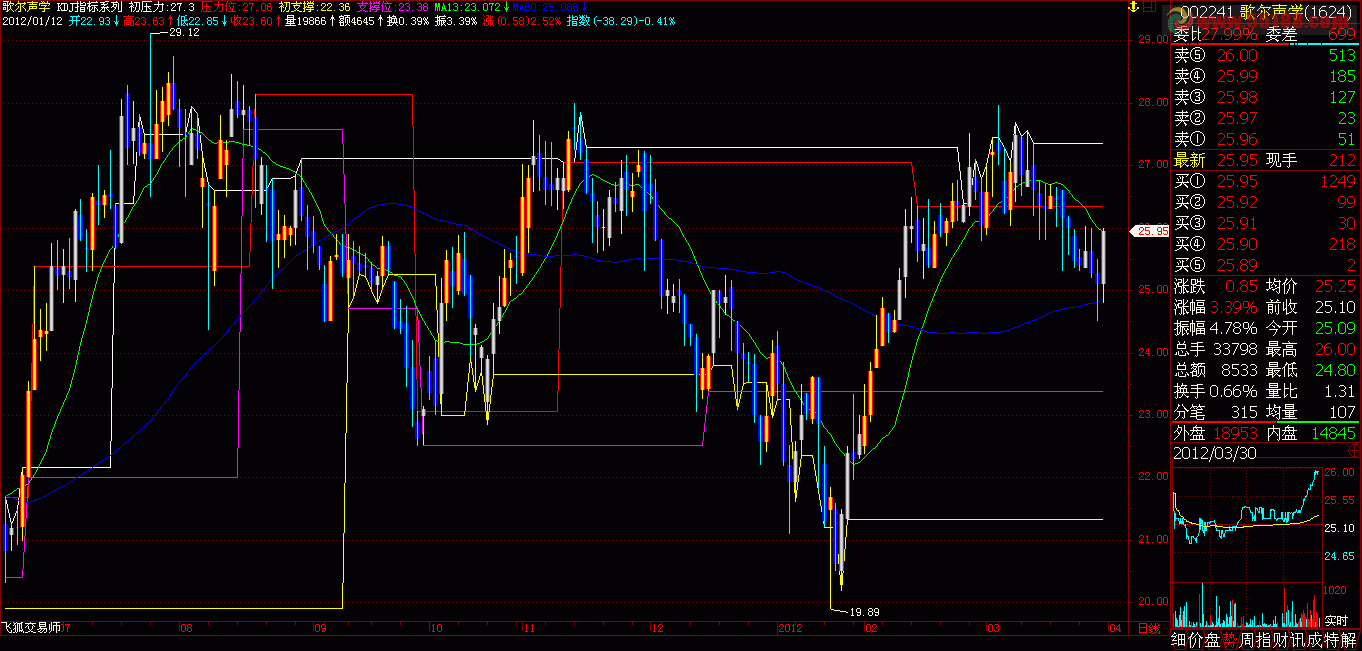Click the 今开 25.09 value
The image size is (1362, 651).
(1336, 328)
